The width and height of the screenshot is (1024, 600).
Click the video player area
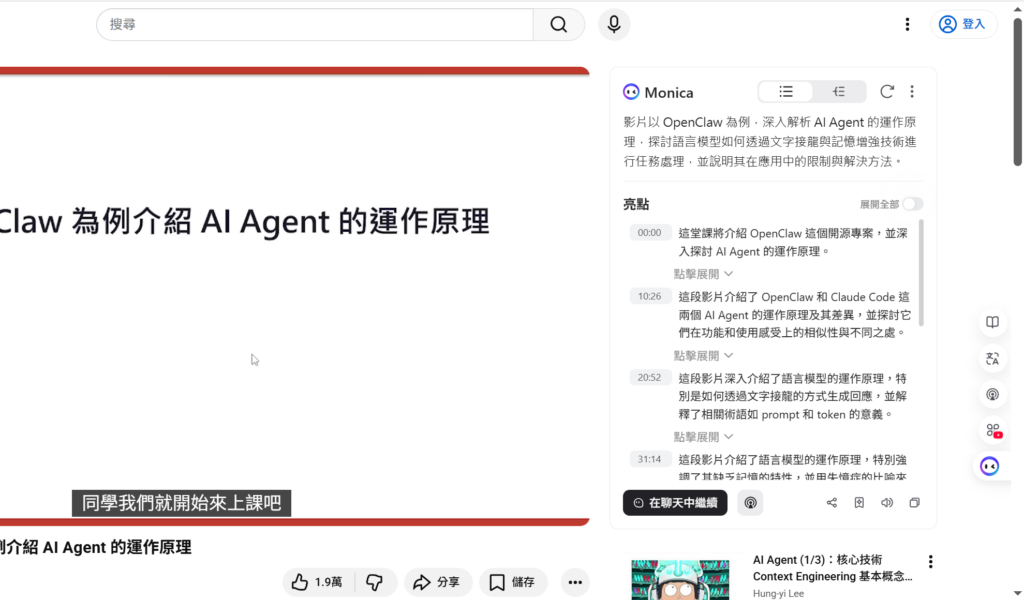[295, 296]
